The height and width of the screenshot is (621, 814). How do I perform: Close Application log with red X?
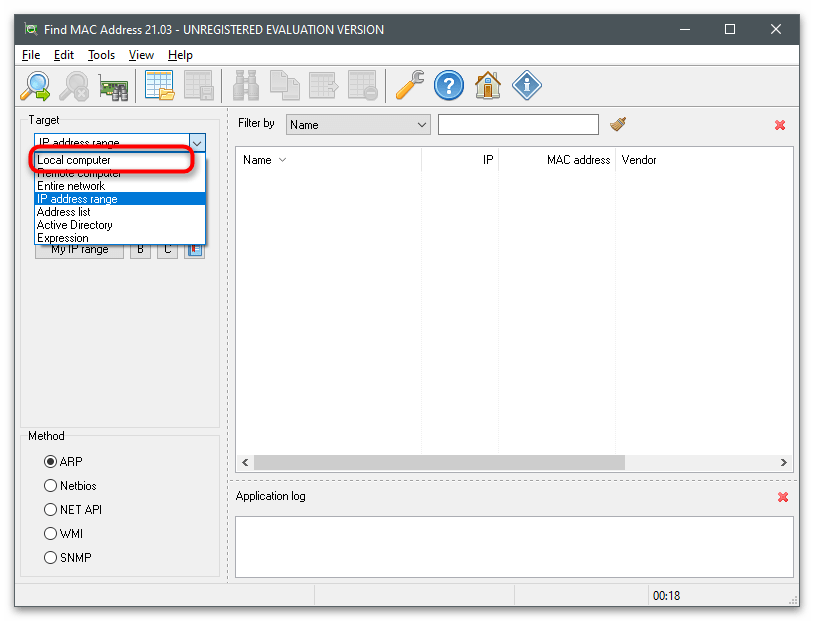click(x=783, y=497)
